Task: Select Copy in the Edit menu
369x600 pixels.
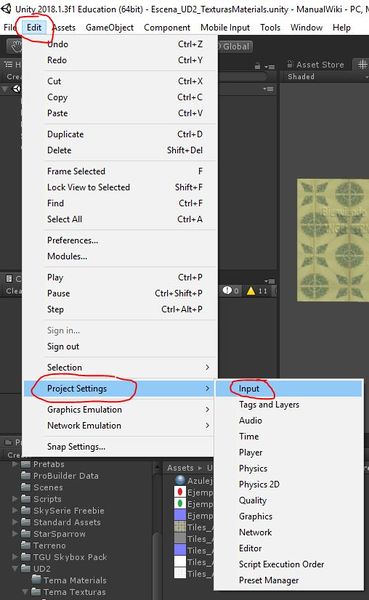Action: tap(121, 97)
